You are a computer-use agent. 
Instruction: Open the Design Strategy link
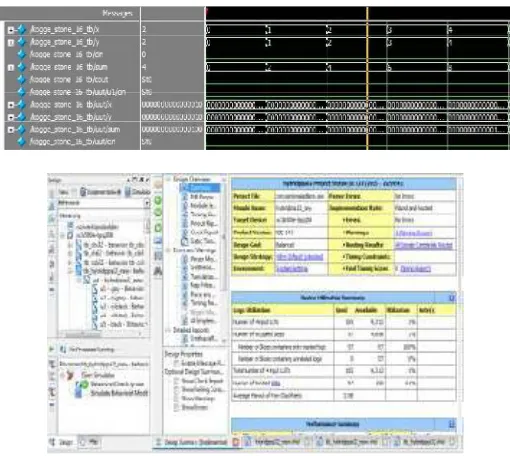coord(300,257)
